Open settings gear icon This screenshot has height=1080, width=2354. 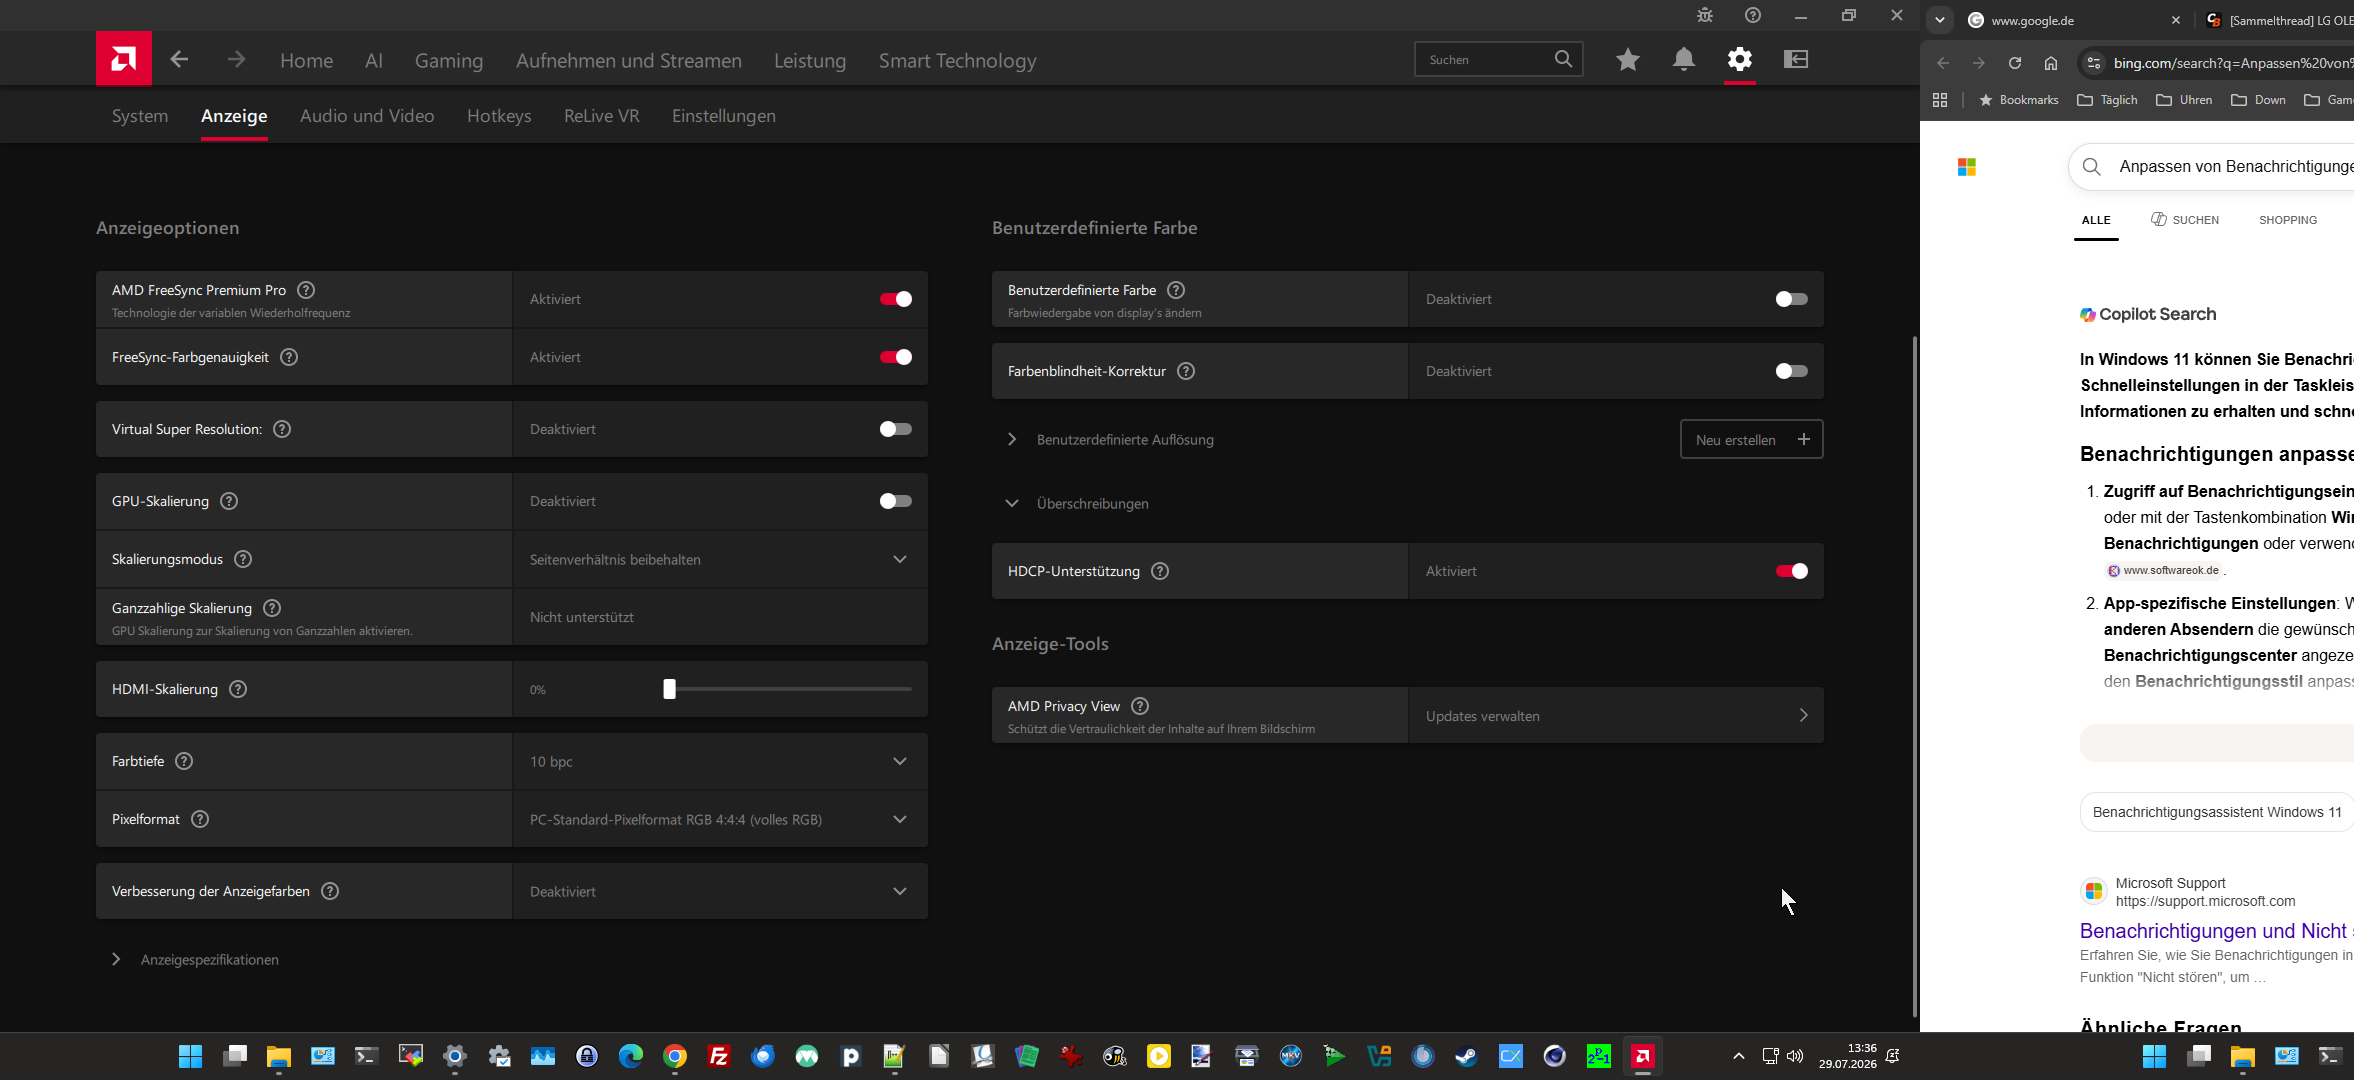pyautogui.click(x=1740, y=59)
